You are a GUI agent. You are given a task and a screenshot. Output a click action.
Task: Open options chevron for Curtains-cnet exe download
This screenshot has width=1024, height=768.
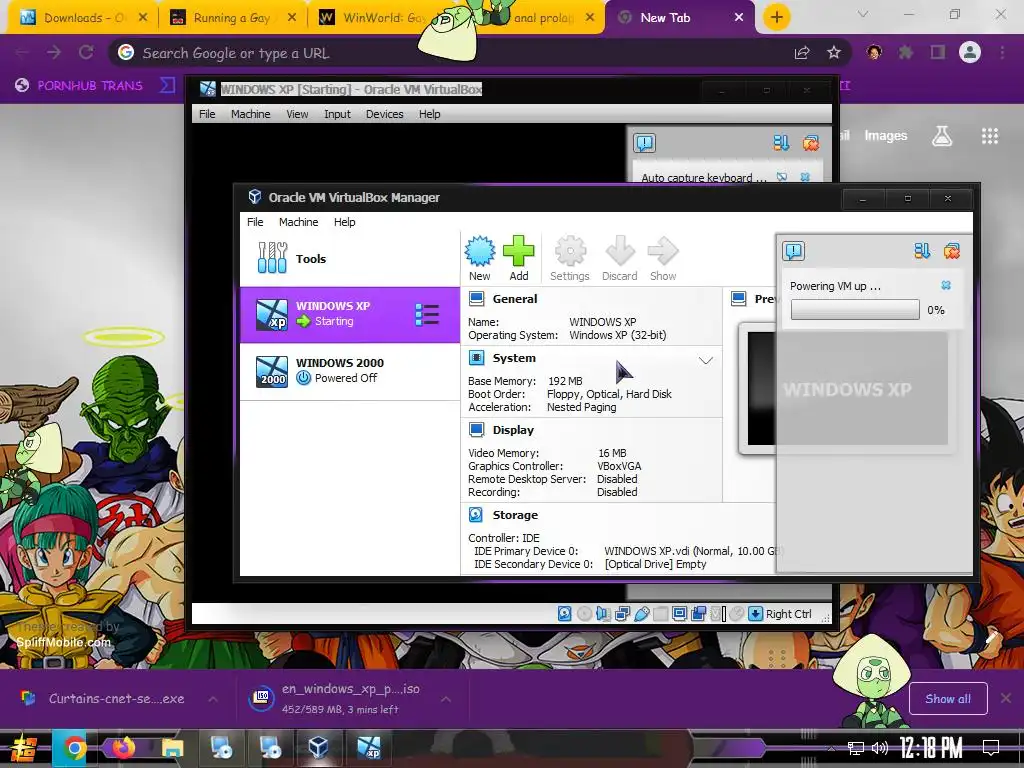point(213,699)
